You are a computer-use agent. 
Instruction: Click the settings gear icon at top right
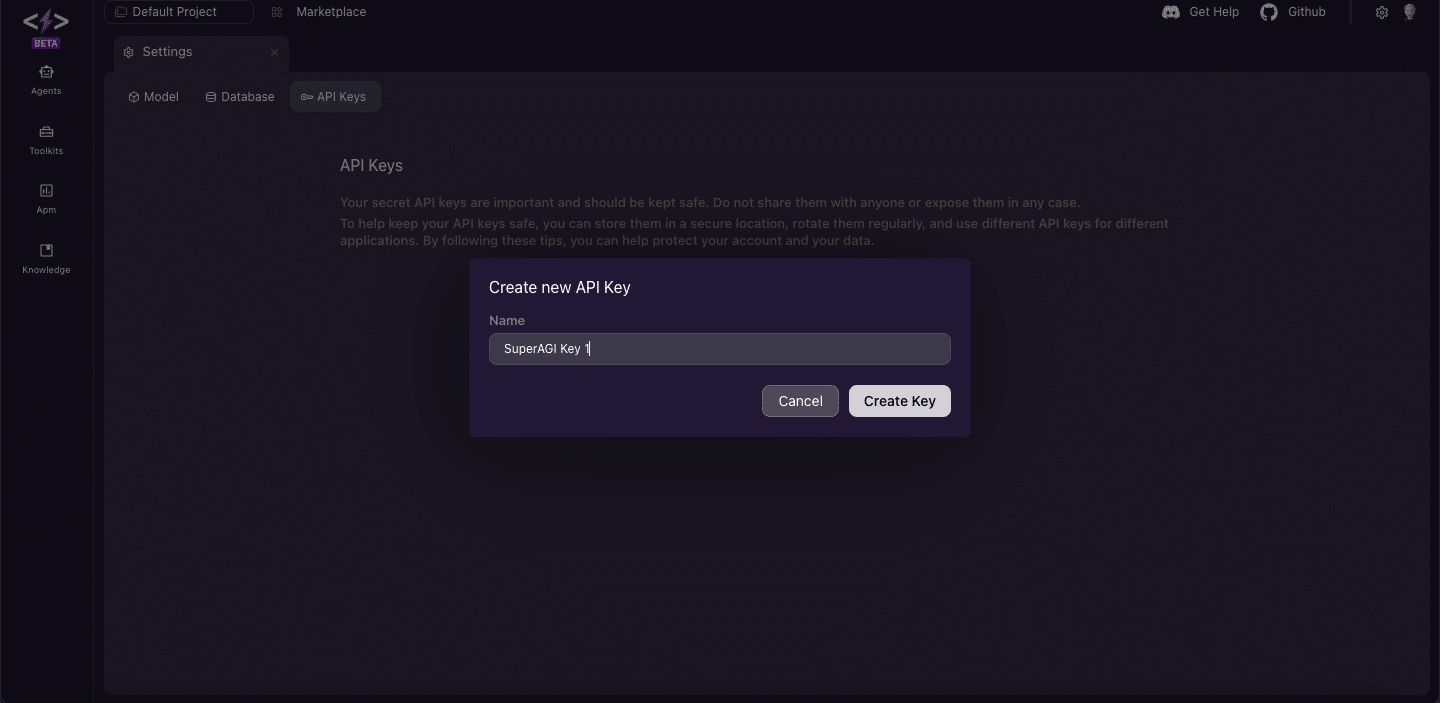pos(1382,13)
